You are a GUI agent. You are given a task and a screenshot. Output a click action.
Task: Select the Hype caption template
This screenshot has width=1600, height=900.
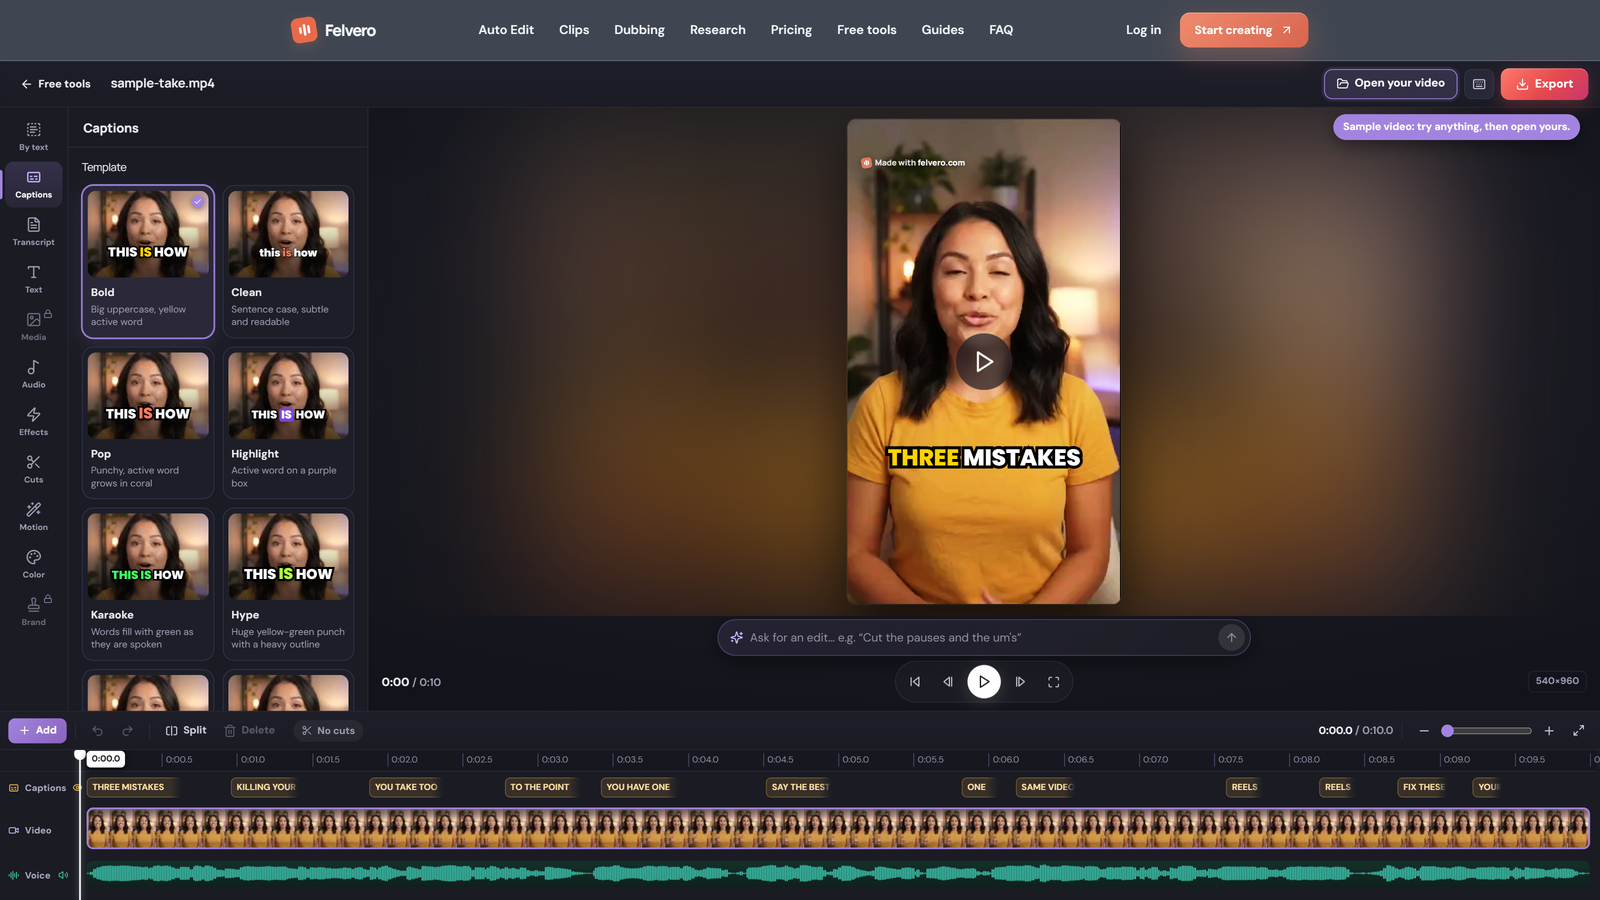pyautogui.click(x=288, y=585)
